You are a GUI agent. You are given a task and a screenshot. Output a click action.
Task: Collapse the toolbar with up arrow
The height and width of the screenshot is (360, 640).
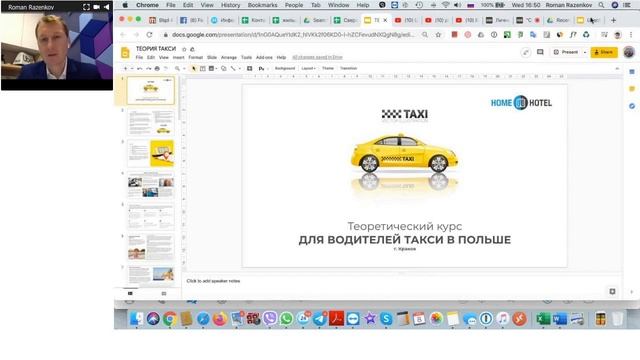pyautogui.click(x=617, y=69)
